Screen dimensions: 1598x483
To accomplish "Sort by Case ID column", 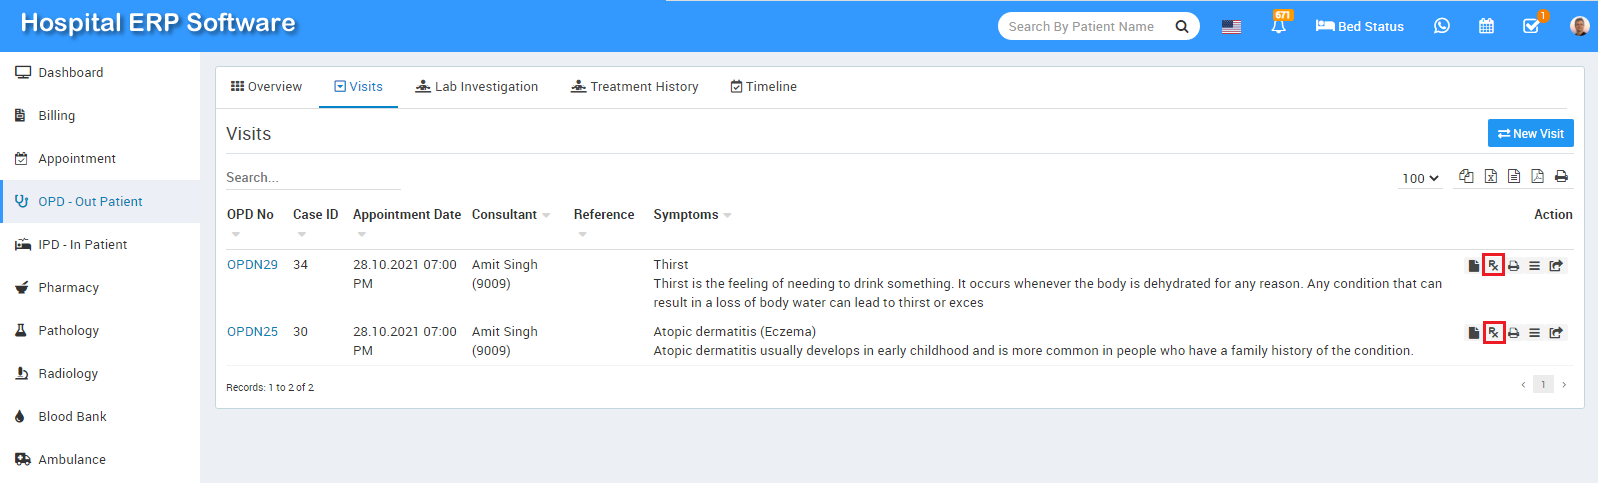I will point(315,215).
